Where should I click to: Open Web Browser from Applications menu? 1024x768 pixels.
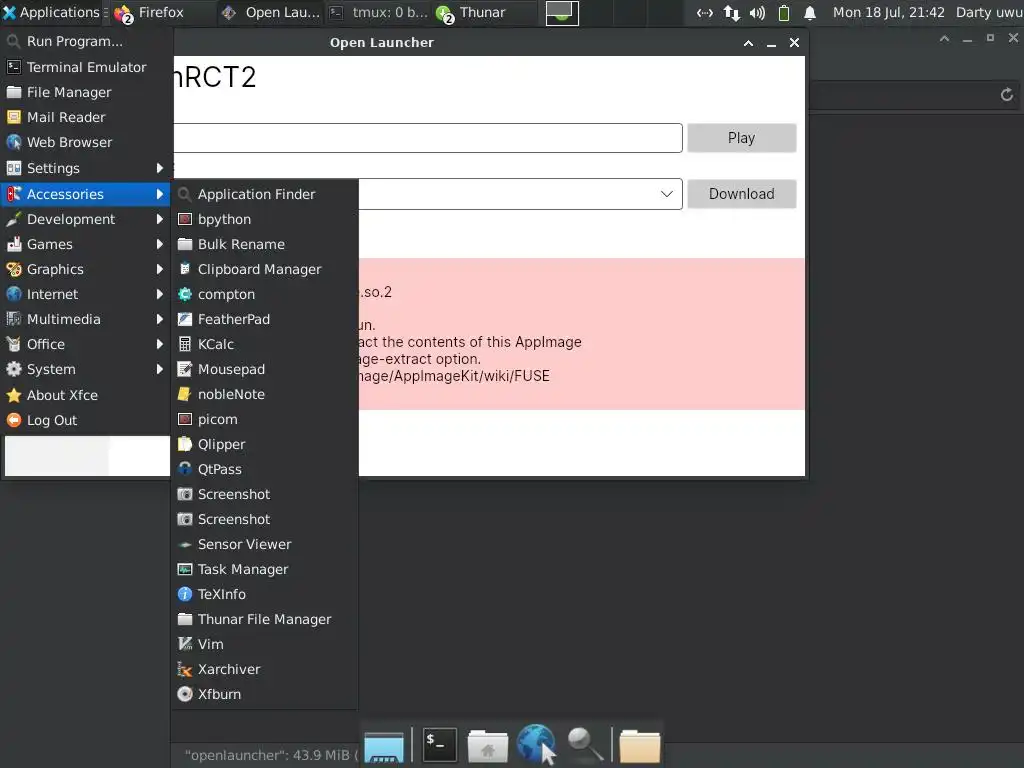[x=86, y=142]
